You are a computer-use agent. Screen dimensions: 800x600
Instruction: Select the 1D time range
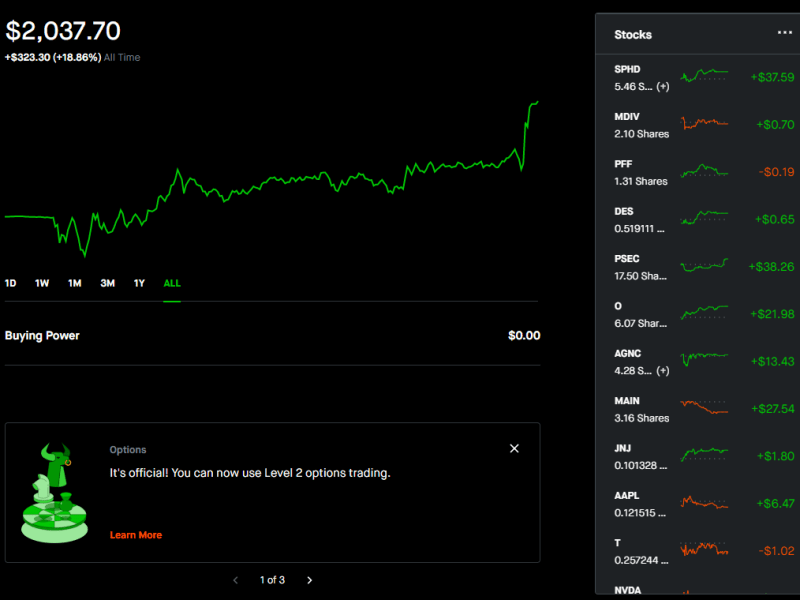(x=11, y=283)
